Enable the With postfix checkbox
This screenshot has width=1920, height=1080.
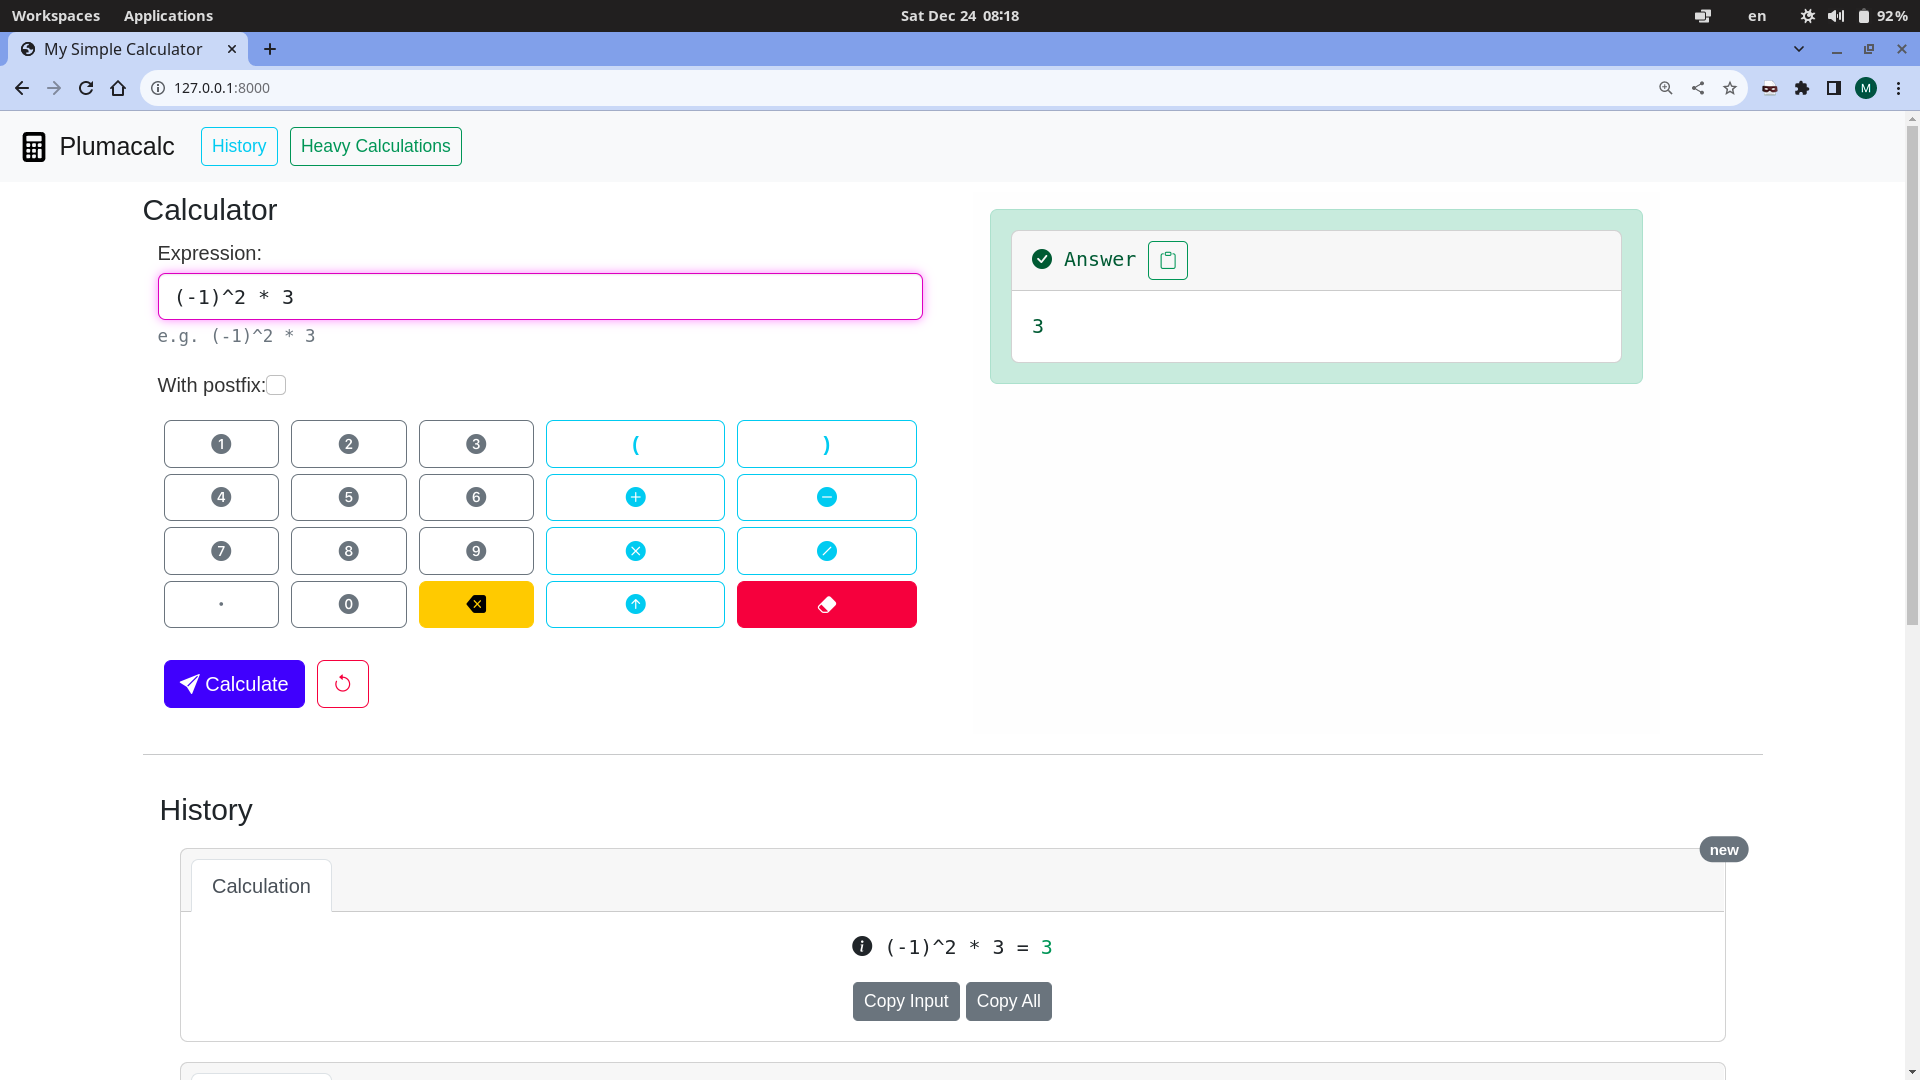point(276,385)
